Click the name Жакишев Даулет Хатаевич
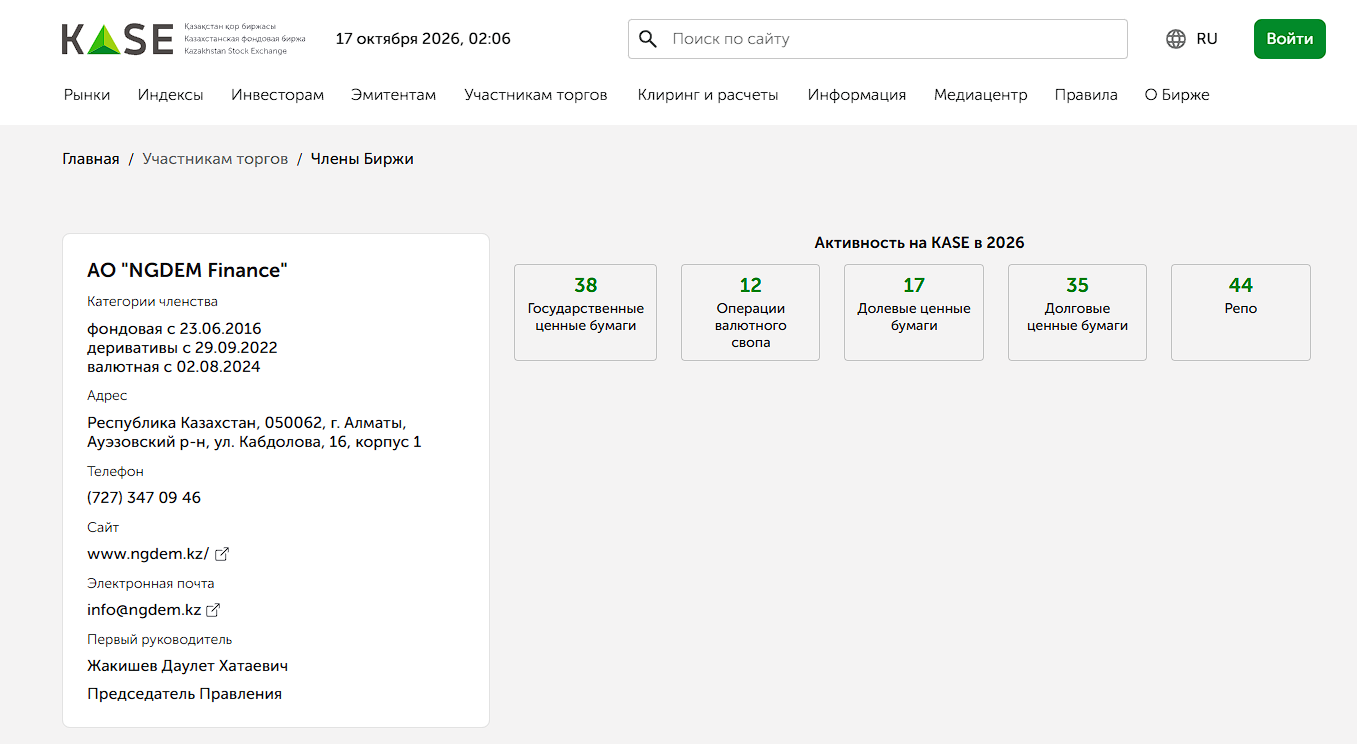This screenshot has height=744, width=1357. coord(188,666)
